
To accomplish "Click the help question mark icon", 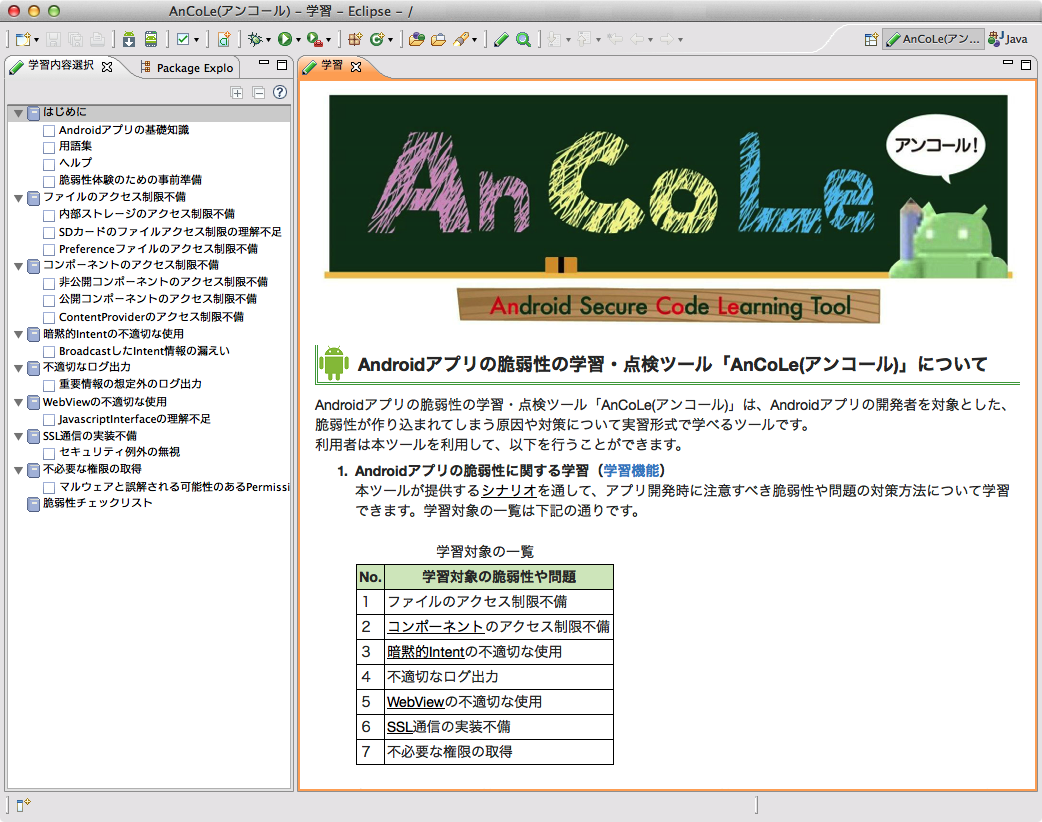I will tap(280, 92).
